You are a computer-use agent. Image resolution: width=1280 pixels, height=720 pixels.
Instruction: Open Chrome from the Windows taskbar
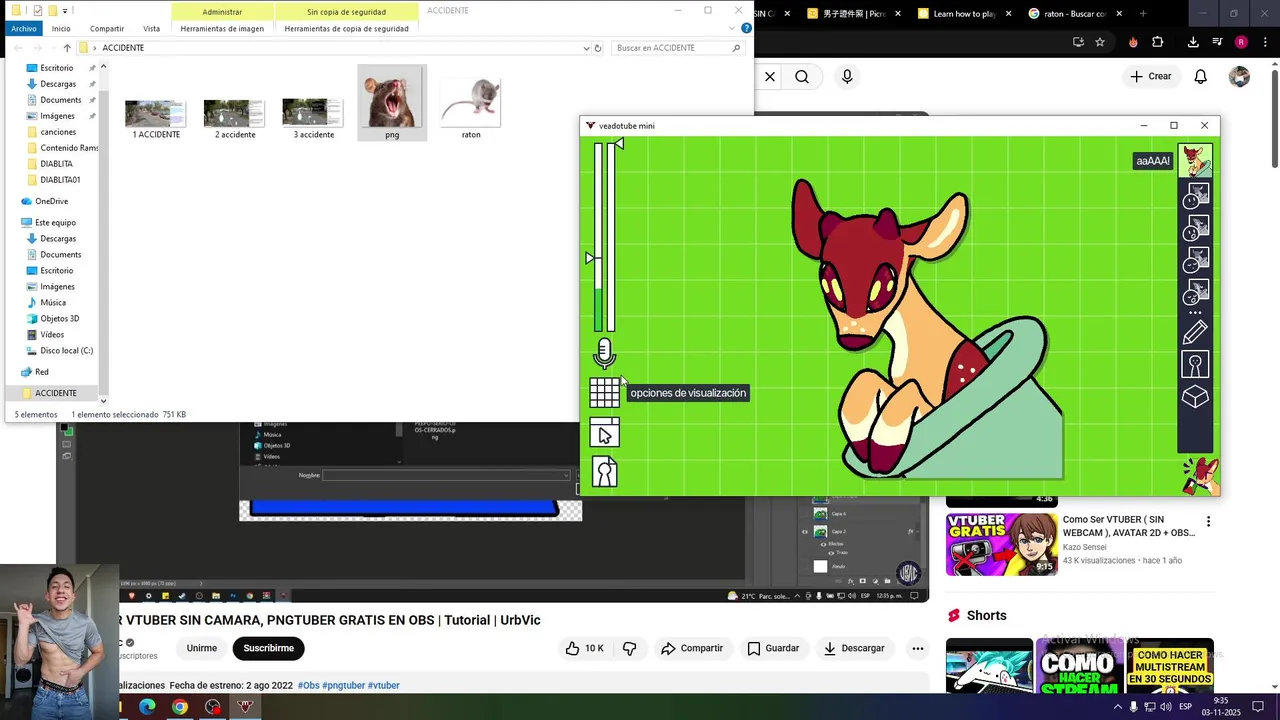tap(179, 707)
